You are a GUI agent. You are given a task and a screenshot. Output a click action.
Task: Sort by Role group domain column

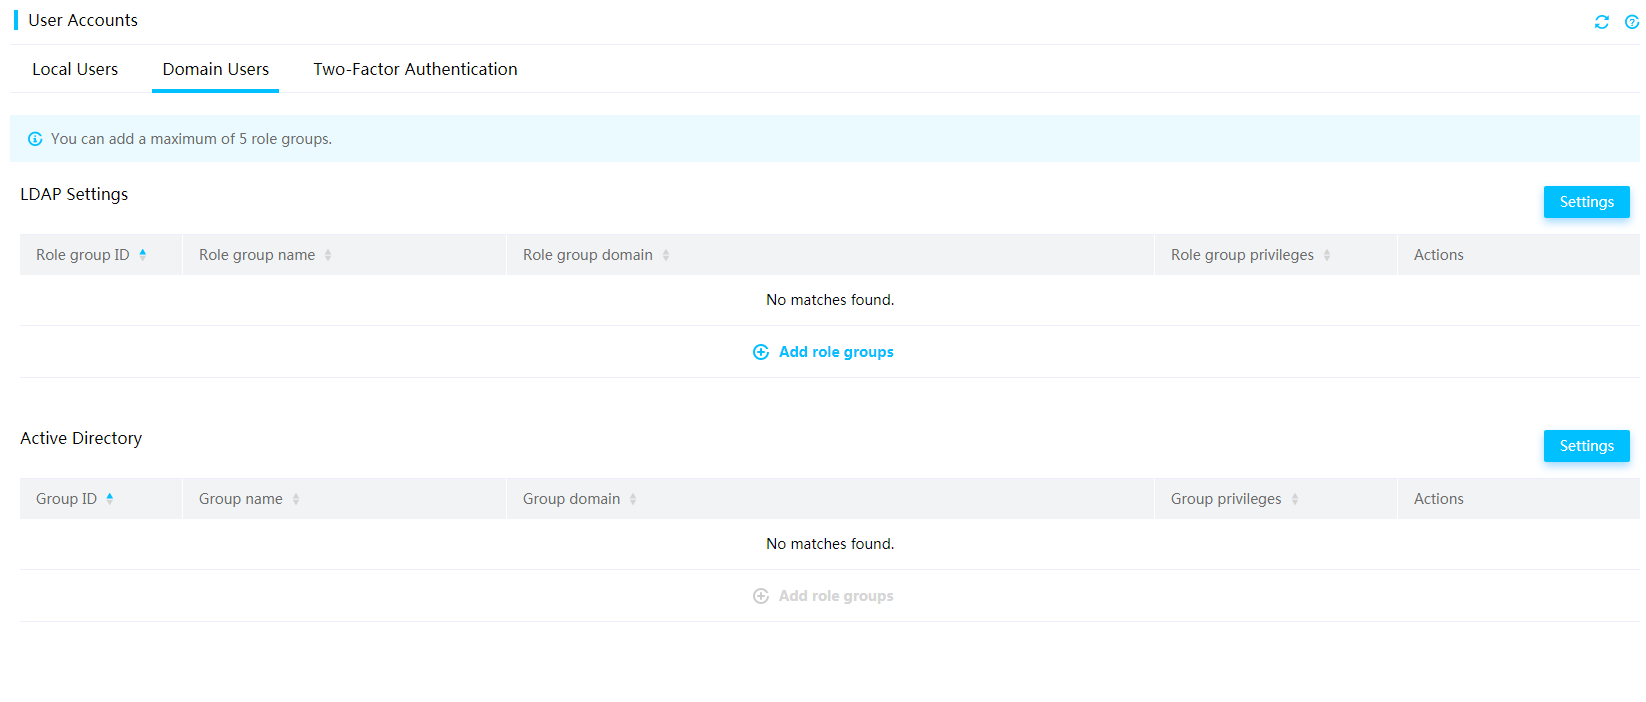pos(666,255)
